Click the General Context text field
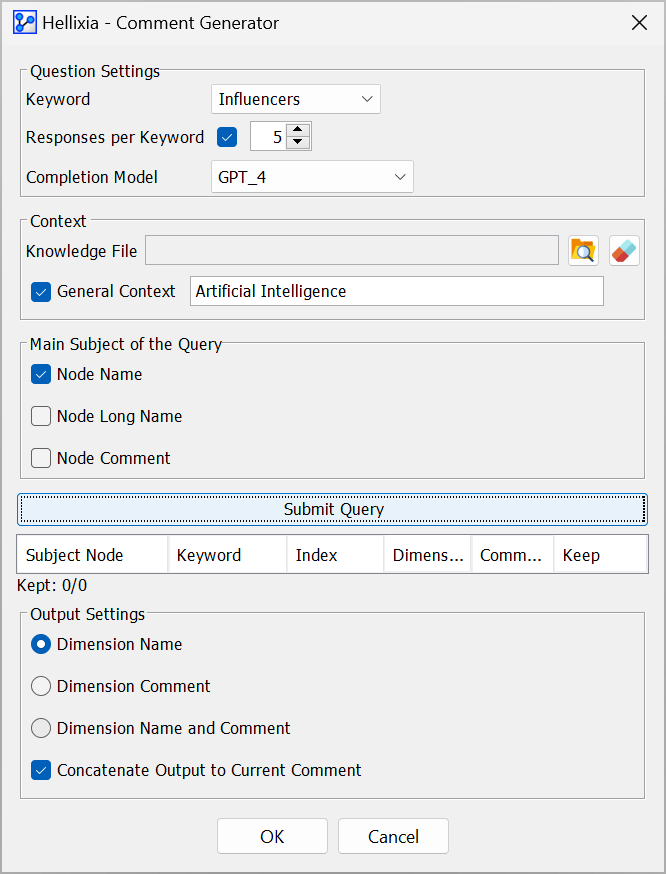This screenshot has height=874, width=666. pos(396,291)
